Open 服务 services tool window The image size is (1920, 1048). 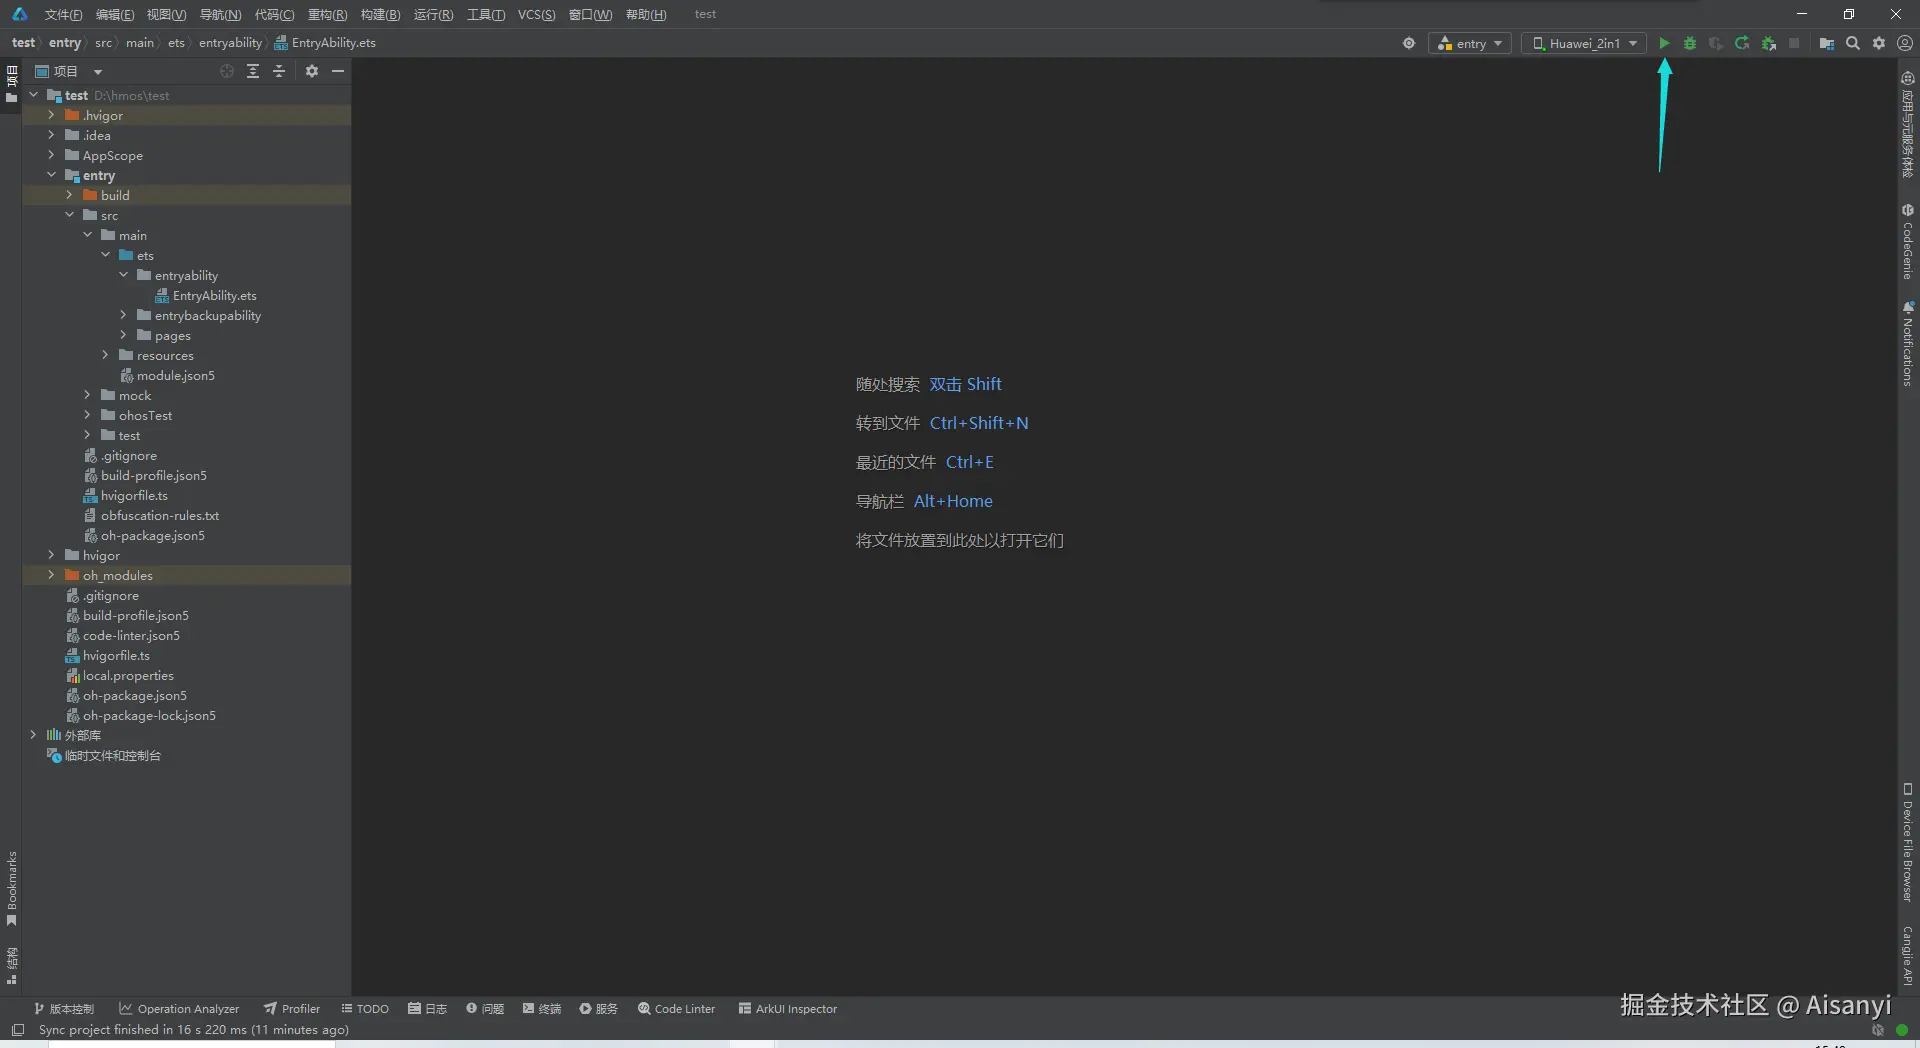click(x=599, y=1009)
